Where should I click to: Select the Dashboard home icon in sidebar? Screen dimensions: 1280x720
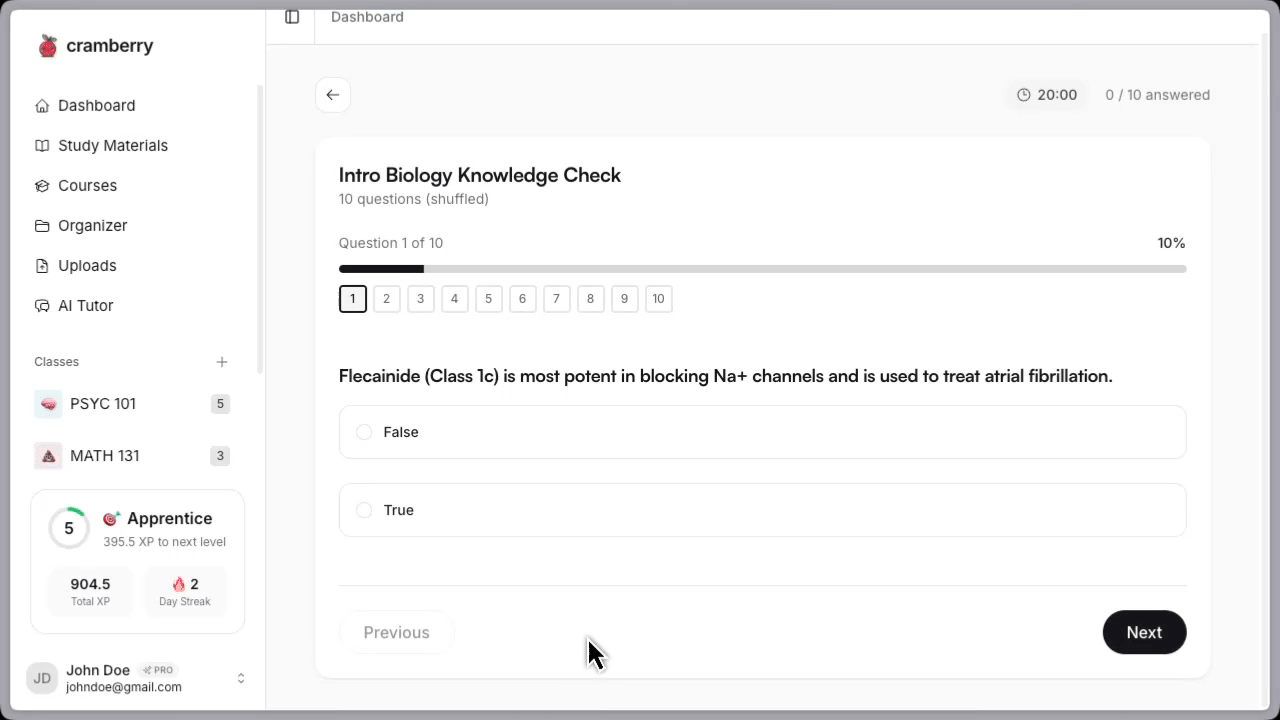[42, 105]
